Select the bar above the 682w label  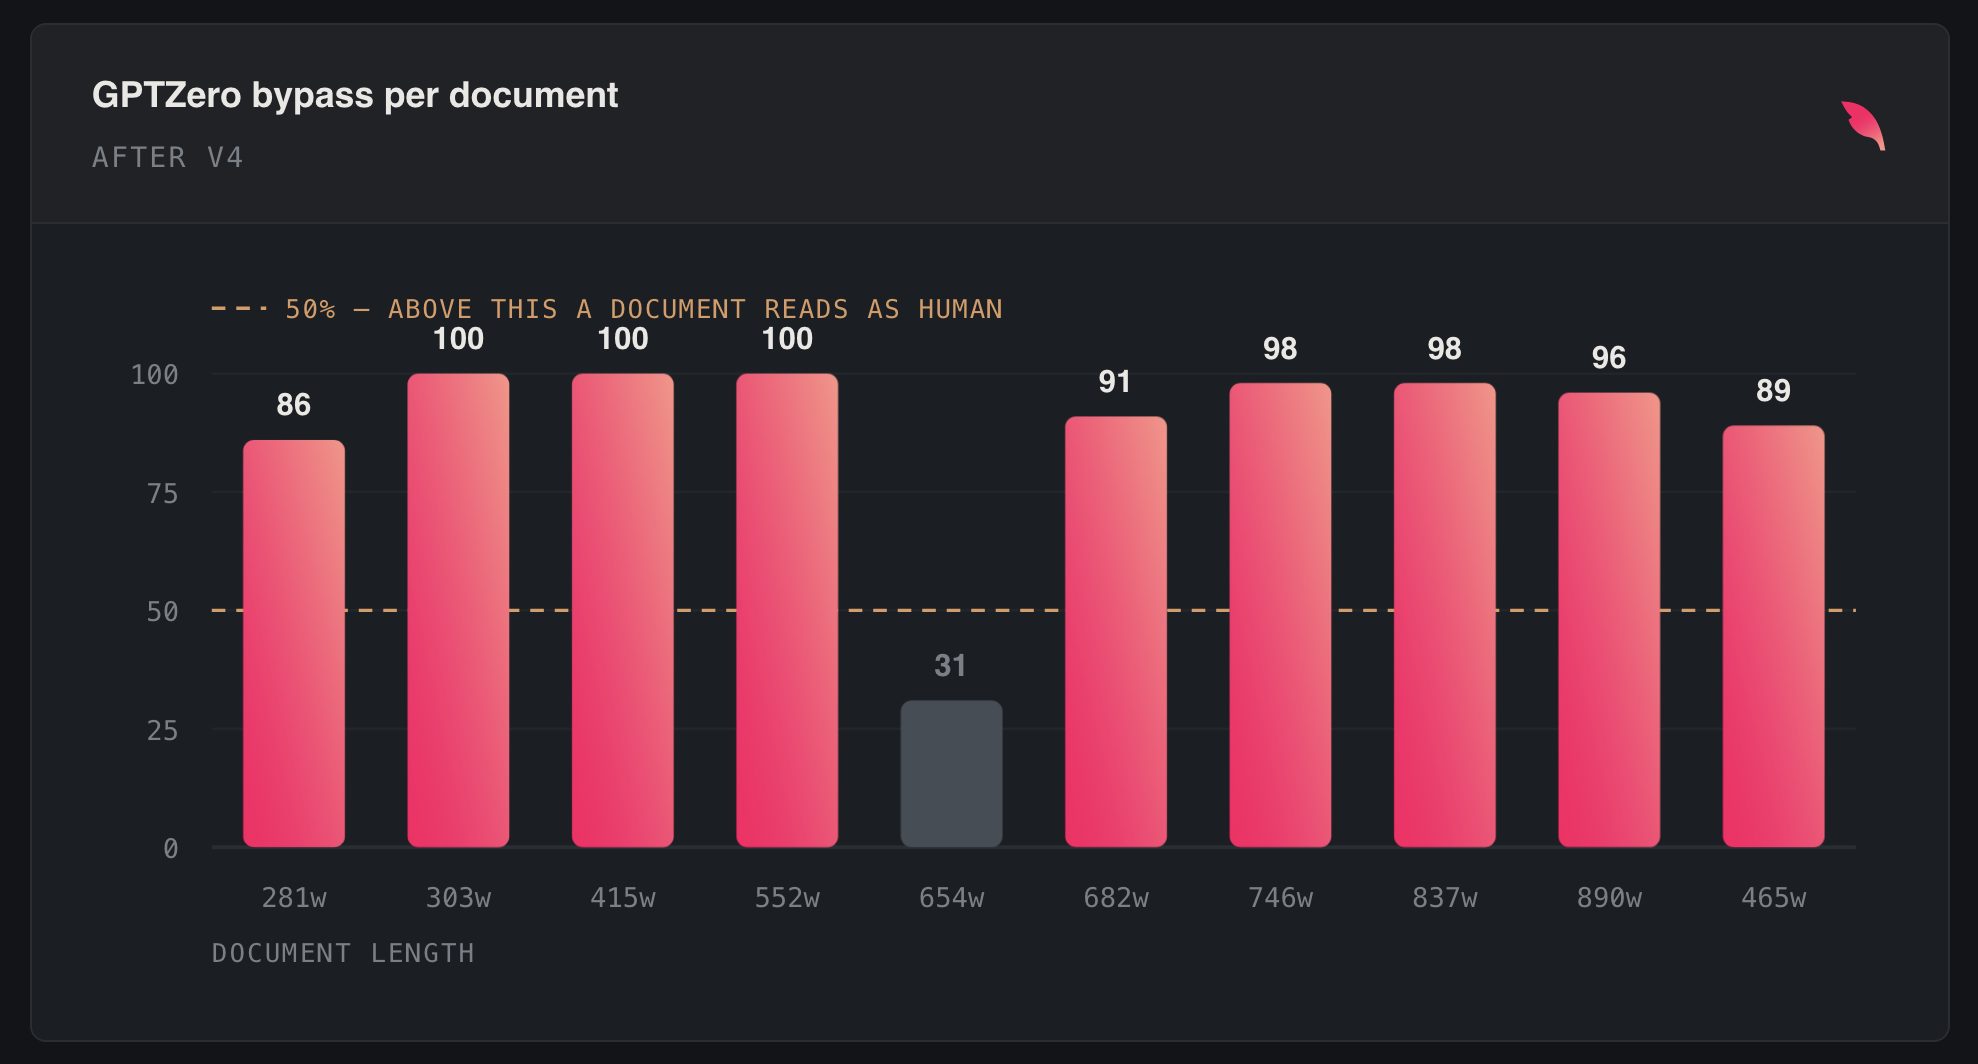[1116, 631]
